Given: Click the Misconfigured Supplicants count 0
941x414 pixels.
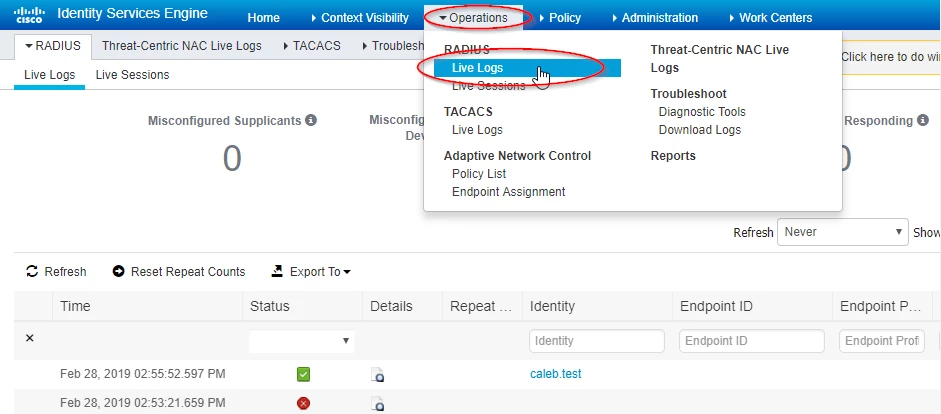Looking at the screenshot, I should click(x=232, y=159).
